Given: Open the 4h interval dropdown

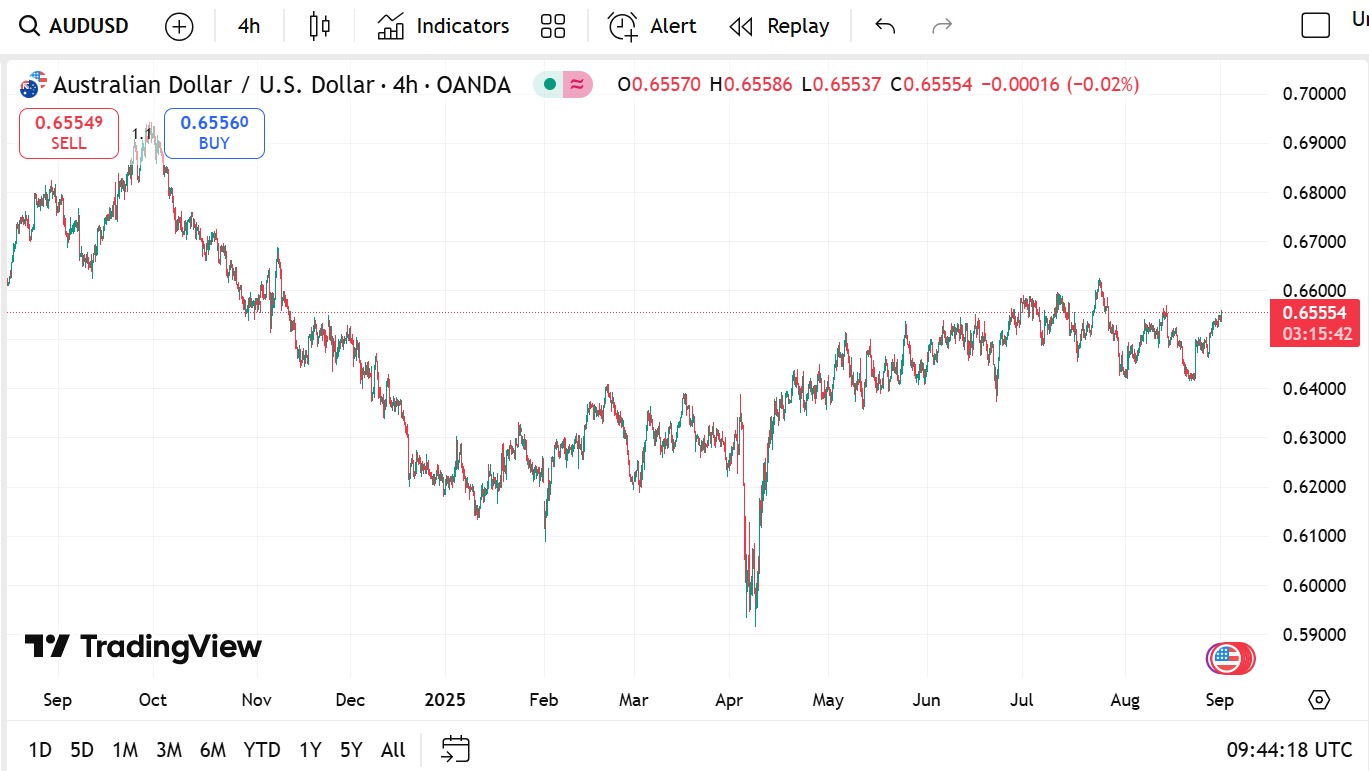Looking at the screenshot, I should (x=249, y=26).
